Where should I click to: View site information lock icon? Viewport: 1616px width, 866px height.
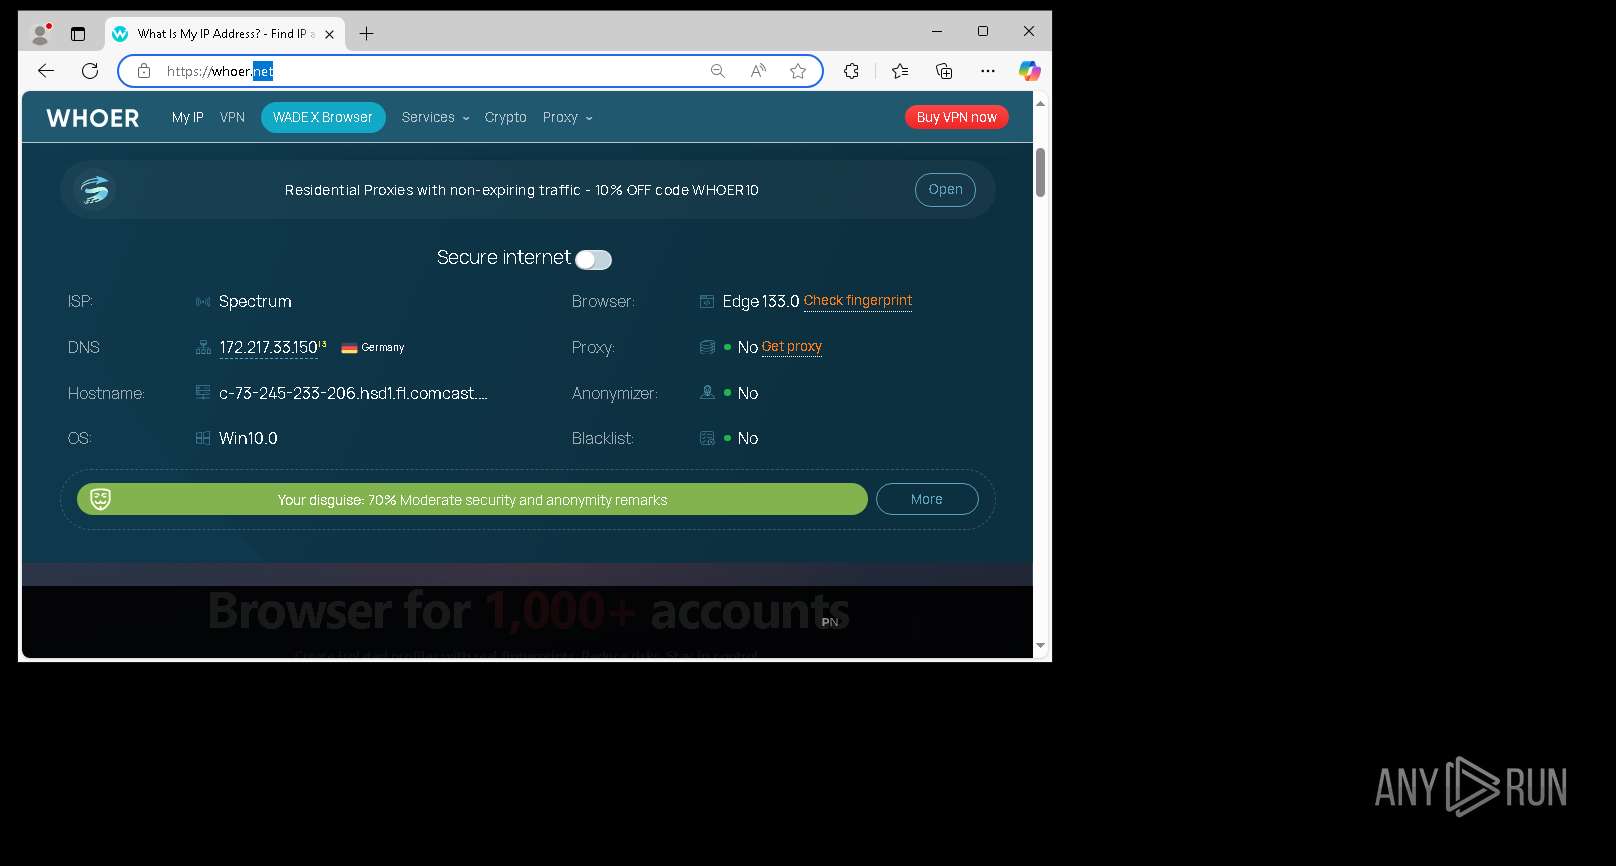point(144,71)
